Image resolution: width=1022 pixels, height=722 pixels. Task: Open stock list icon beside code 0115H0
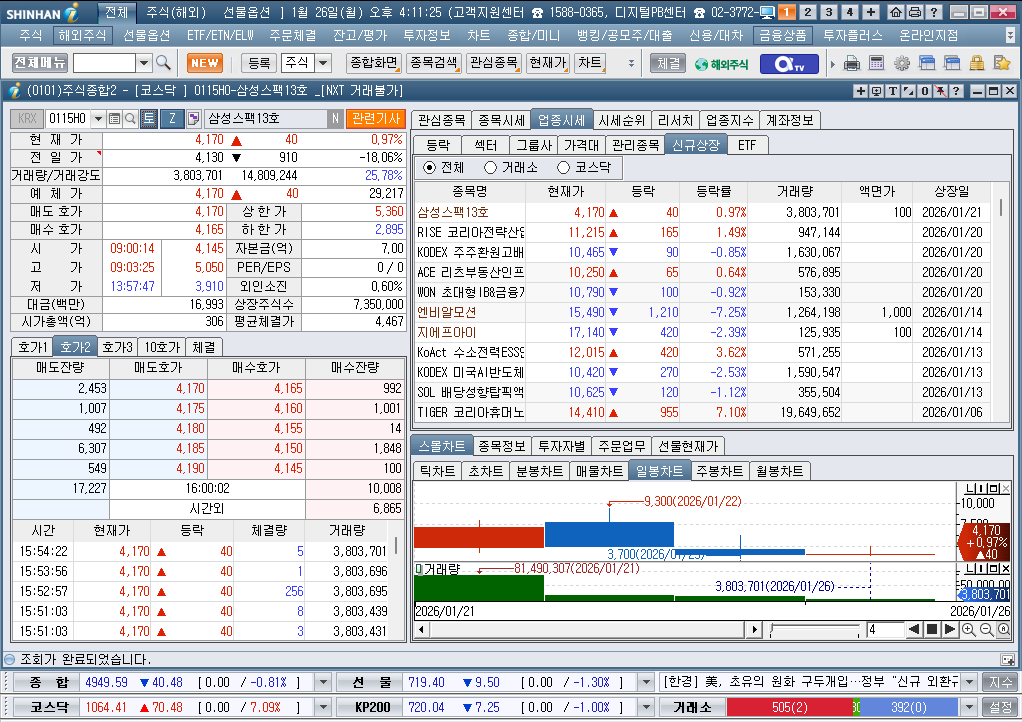click(x=114, y=119)
